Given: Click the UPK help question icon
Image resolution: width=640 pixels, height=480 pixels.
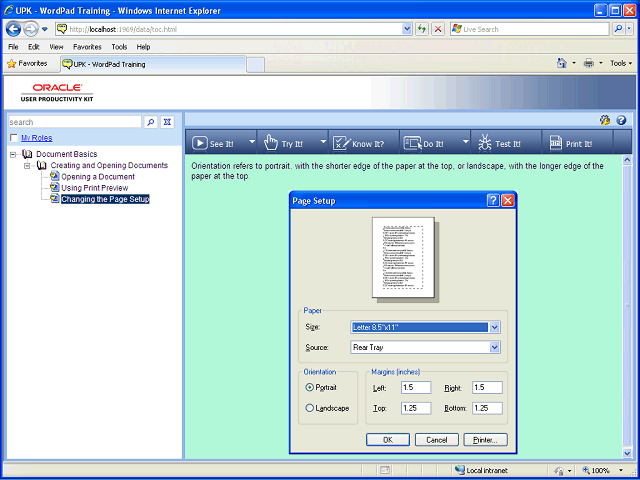Looking at the screenshot, I should coord(621,120).
